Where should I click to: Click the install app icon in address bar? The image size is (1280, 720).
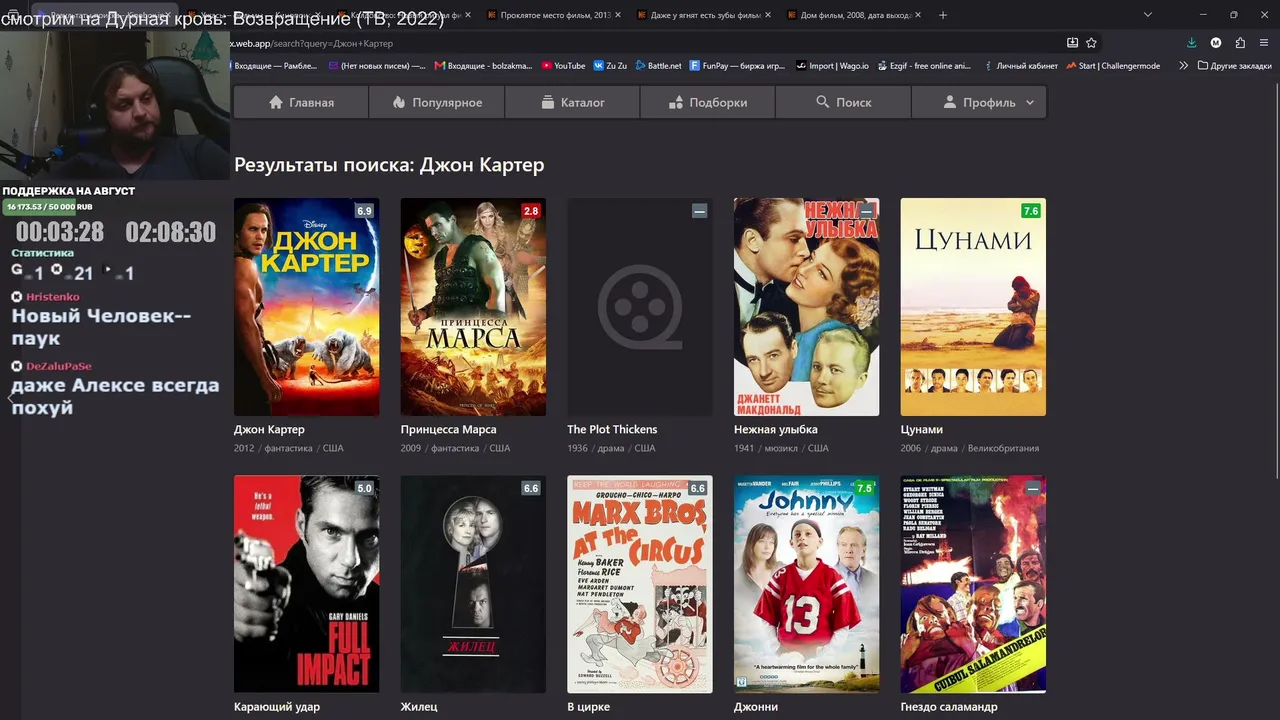(x=1072, y=43)
